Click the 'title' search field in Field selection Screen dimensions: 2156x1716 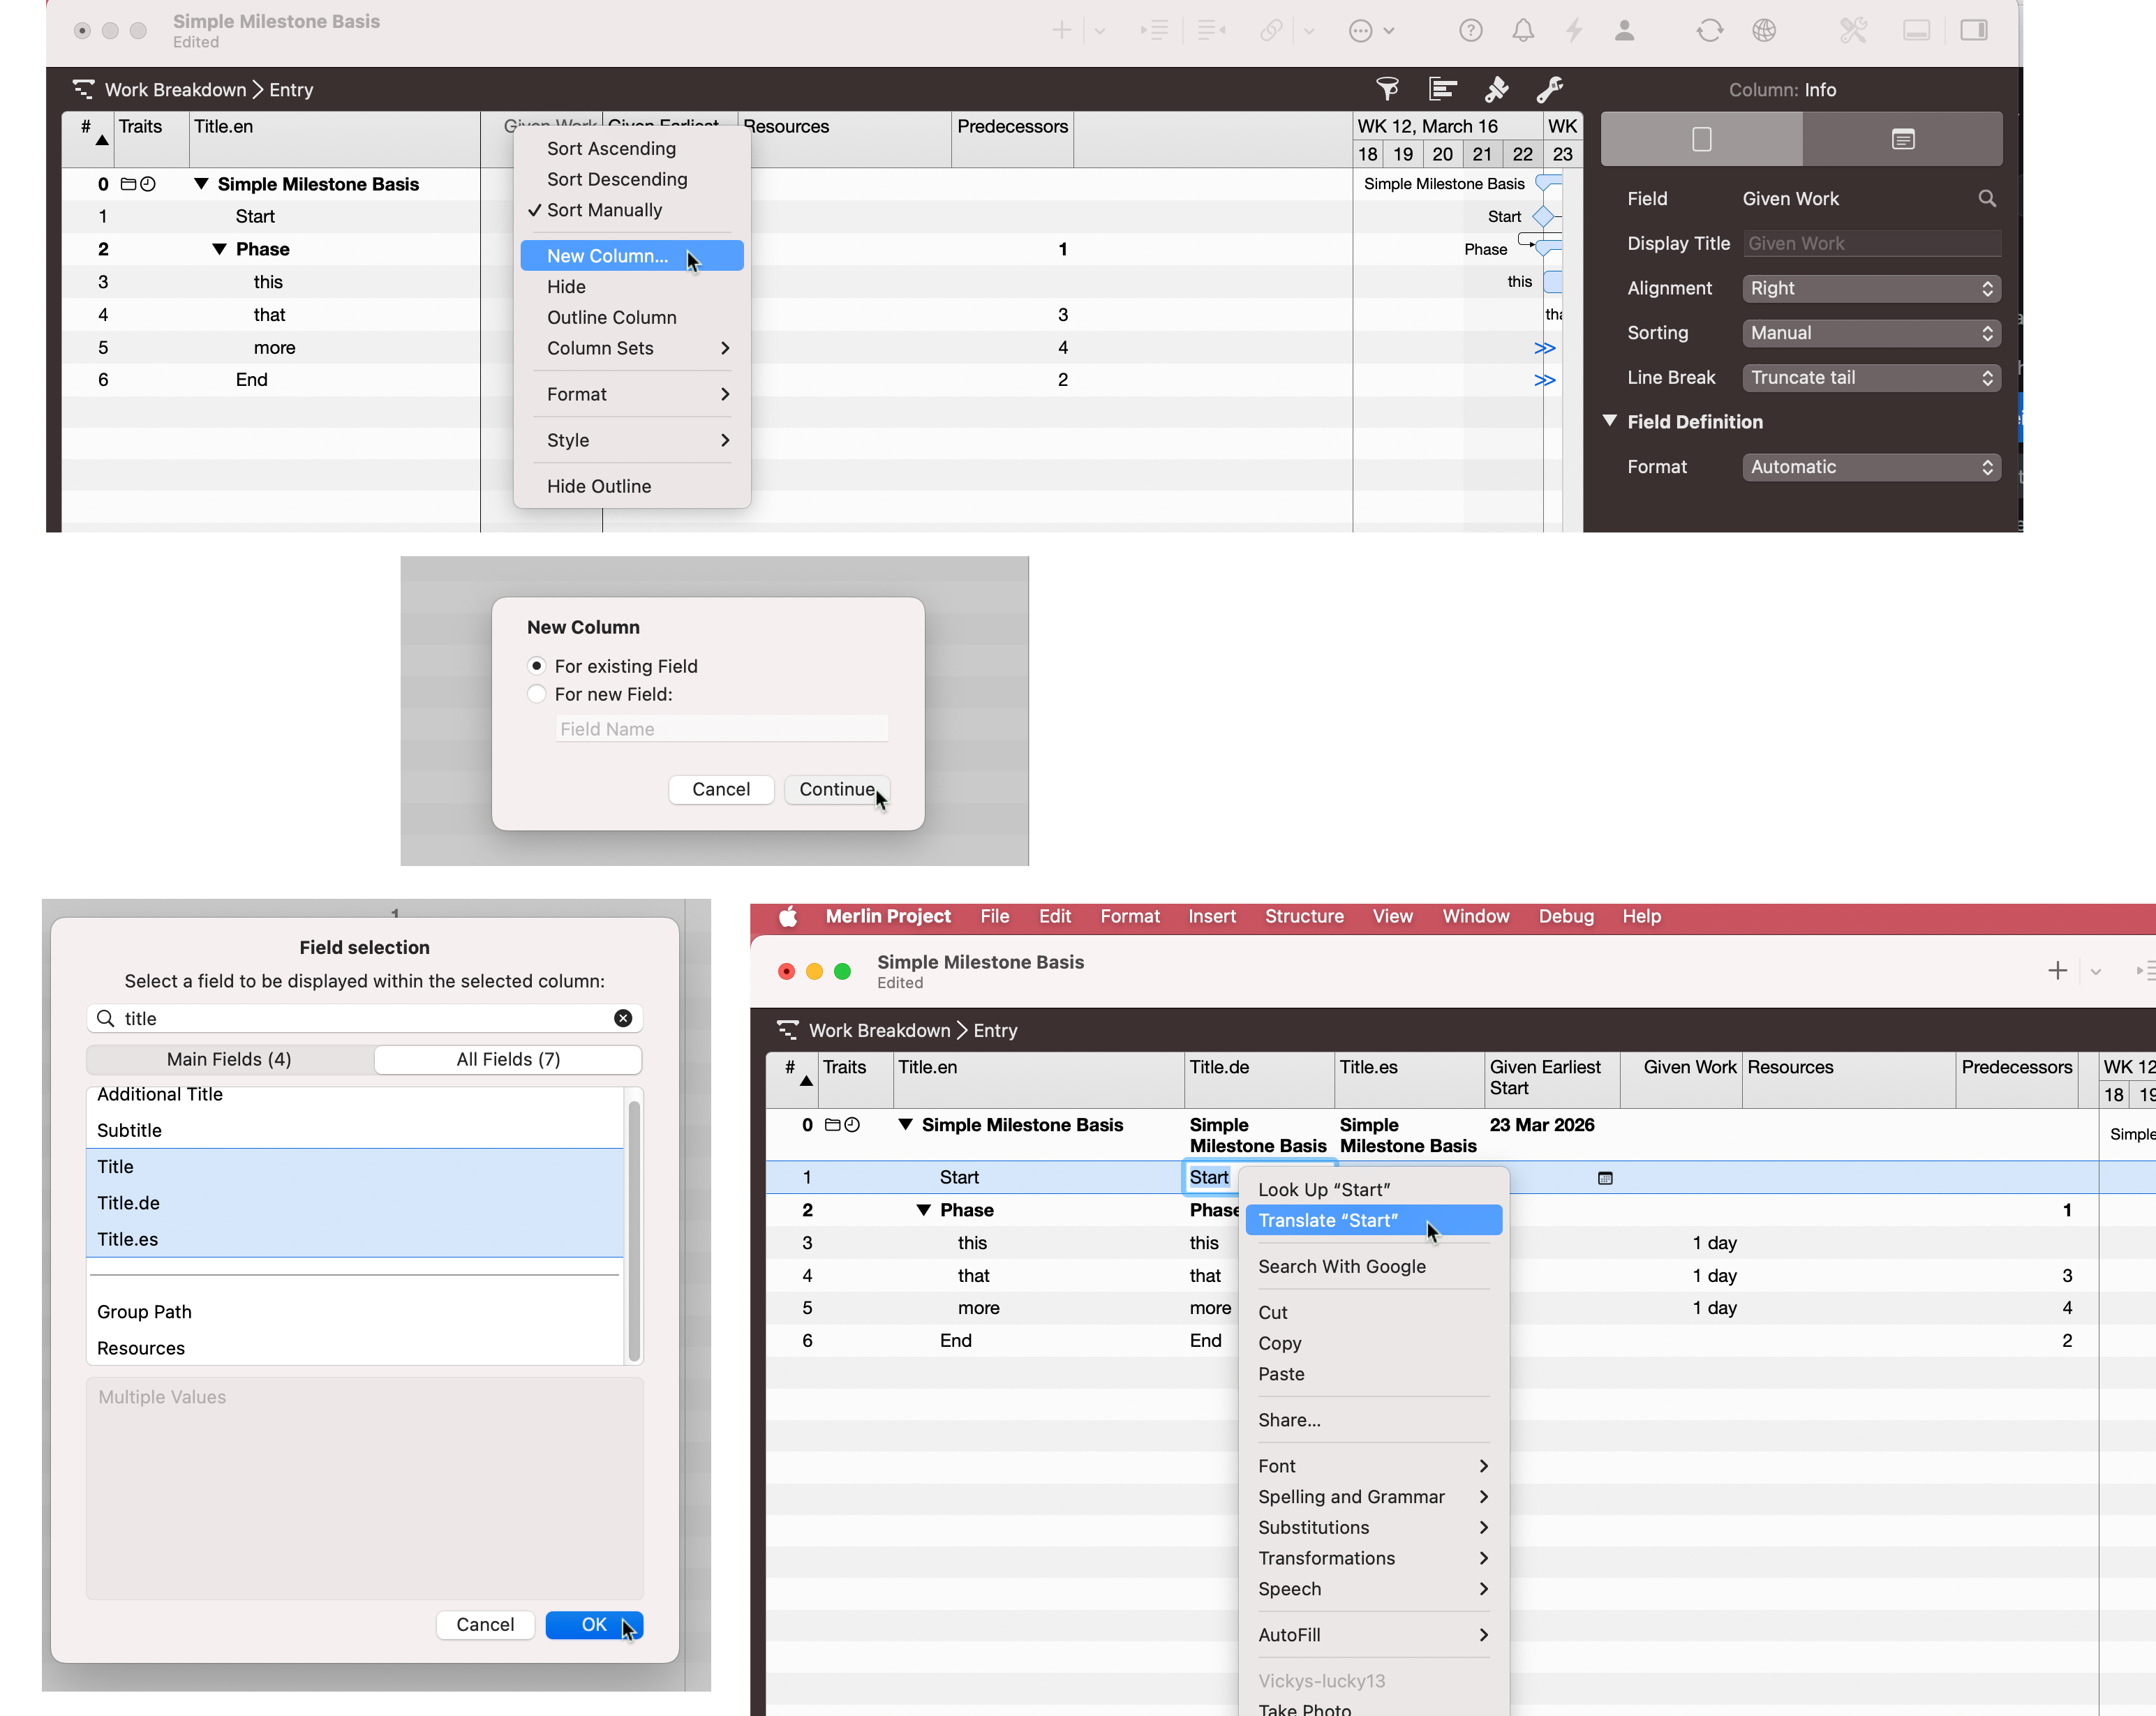[x=364, y=1018]
